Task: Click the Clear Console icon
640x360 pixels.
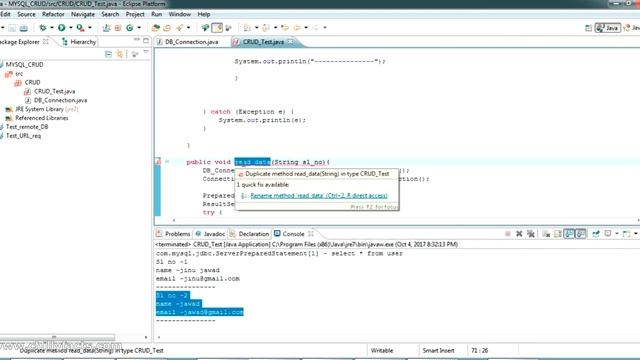Action: pos(546,234)
